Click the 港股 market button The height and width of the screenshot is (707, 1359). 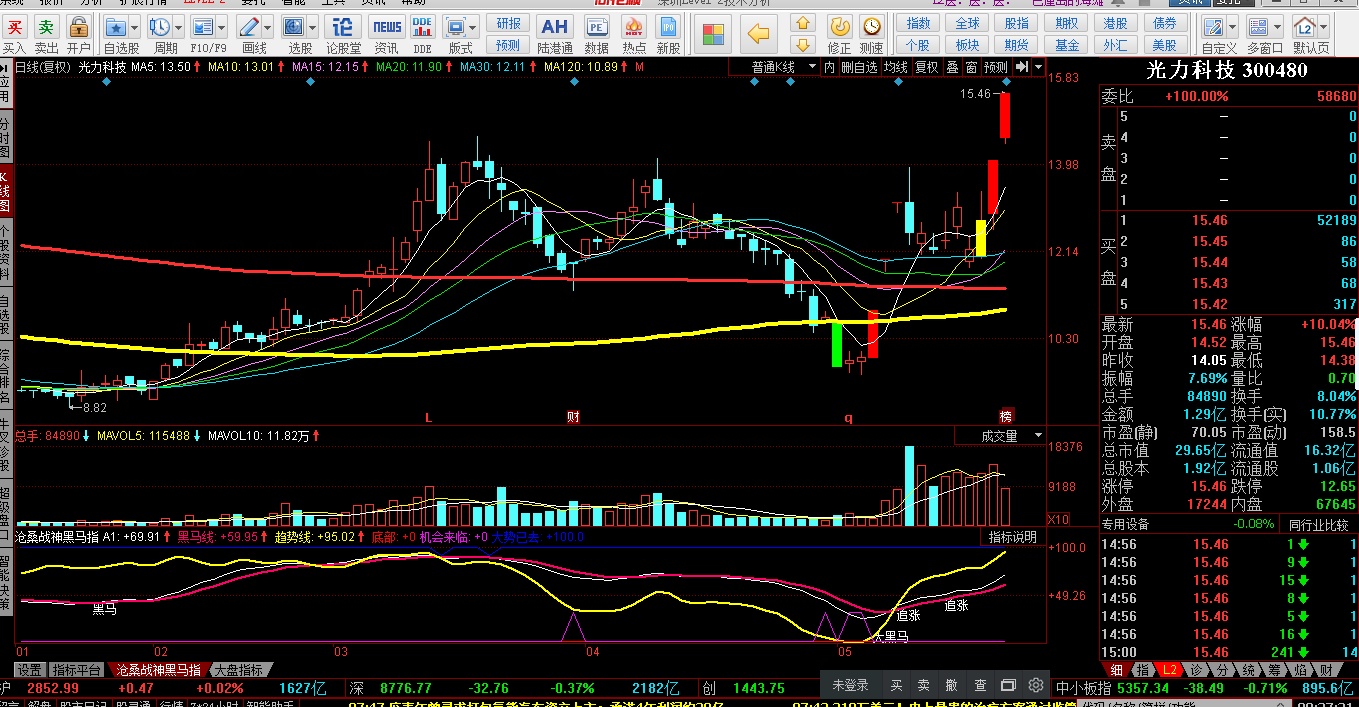pyautogui.click(x=1116, y=23)
